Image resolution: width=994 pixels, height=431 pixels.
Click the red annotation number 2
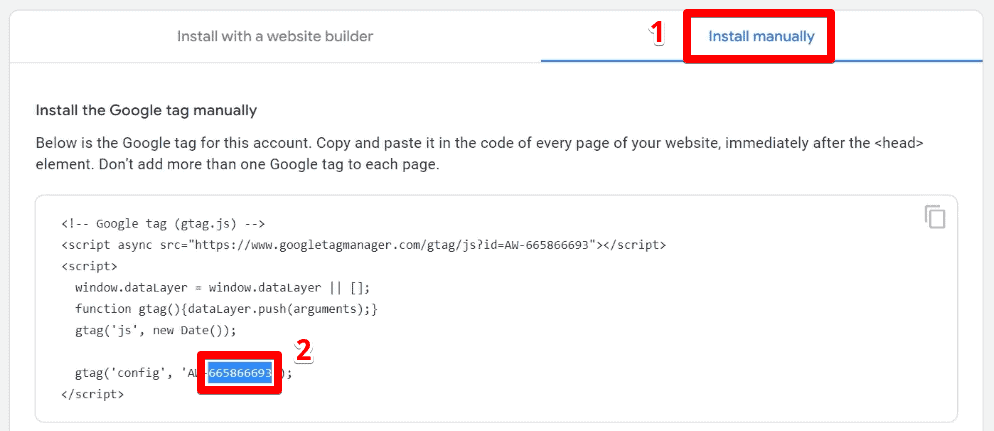pyautogui.click(x=304, y=351)
